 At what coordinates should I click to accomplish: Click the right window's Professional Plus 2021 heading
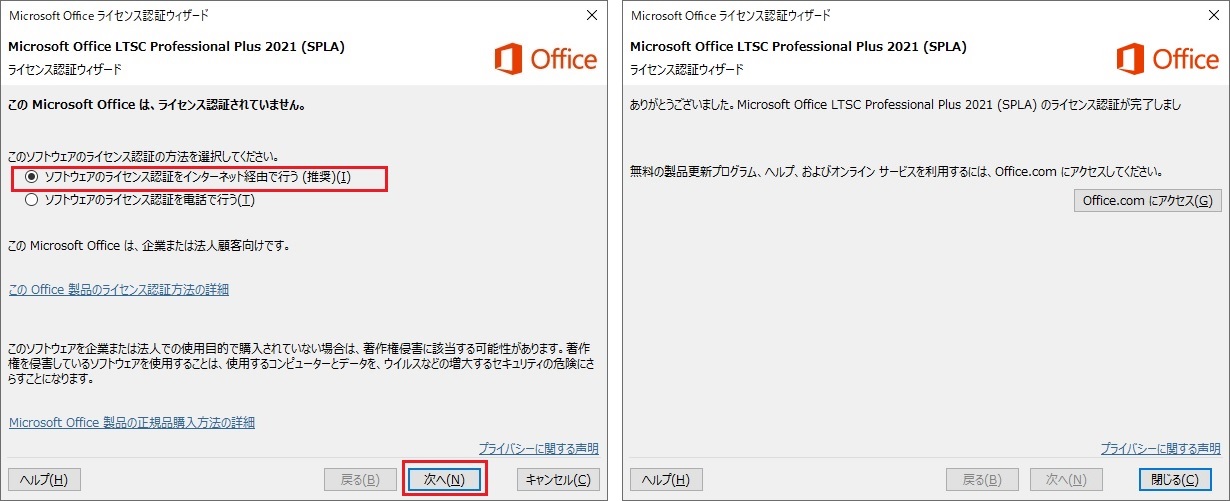click(799, 46)
